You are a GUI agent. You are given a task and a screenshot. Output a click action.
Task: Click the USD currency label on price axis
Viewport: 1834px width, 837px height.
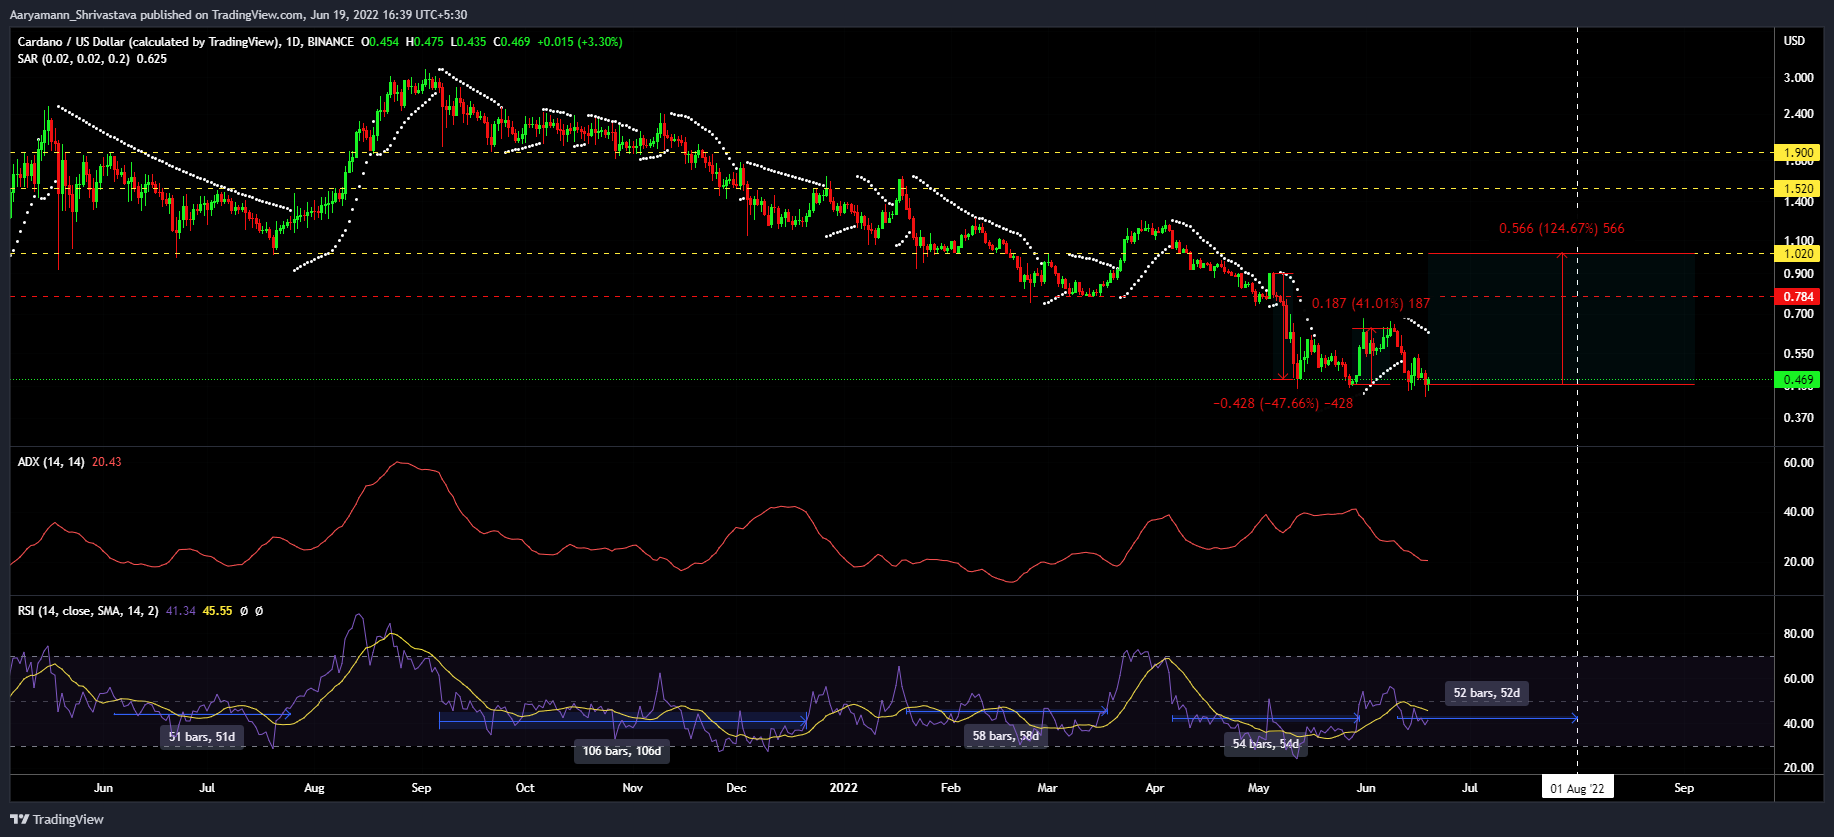pos(1795,41)
